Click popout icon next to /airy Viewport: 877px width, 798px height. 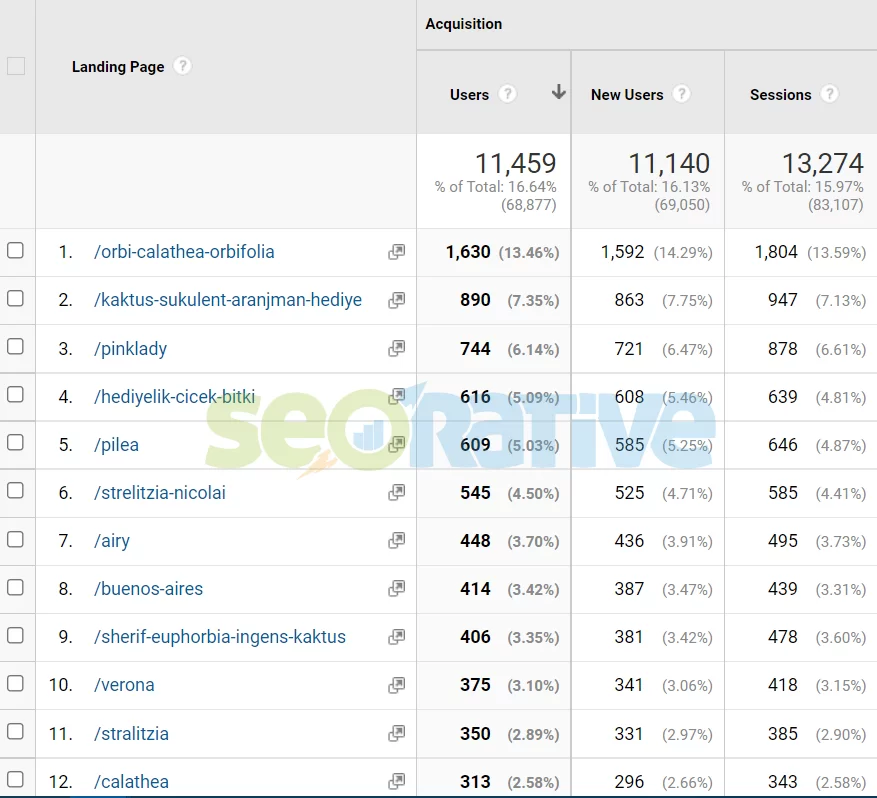point(397,540)
